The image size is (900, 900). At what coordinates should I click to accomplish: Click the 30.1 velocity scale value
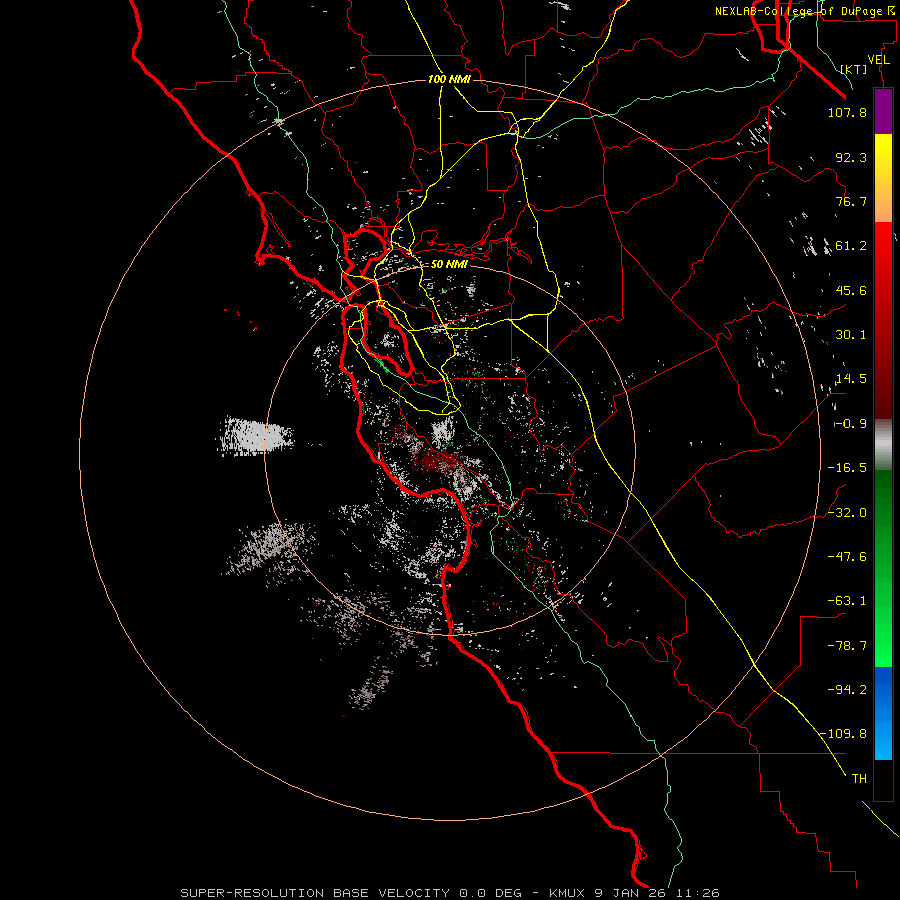851,335
